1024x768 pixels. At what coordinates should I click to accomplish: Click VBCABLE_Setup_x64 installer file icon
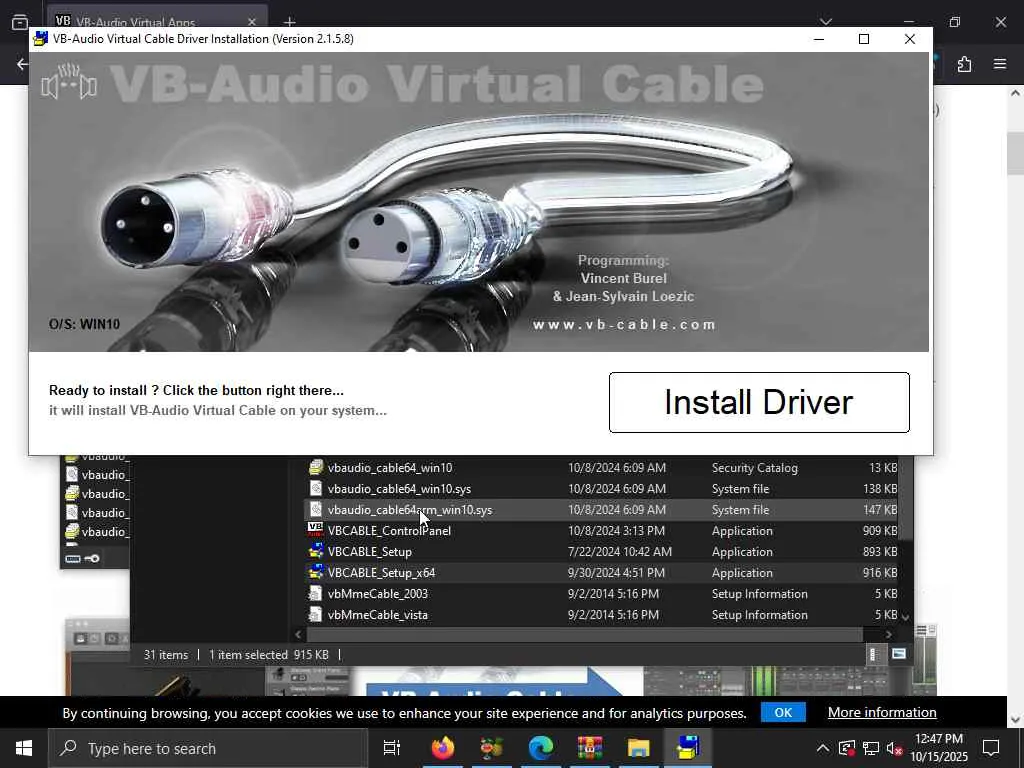click(315, 572)
